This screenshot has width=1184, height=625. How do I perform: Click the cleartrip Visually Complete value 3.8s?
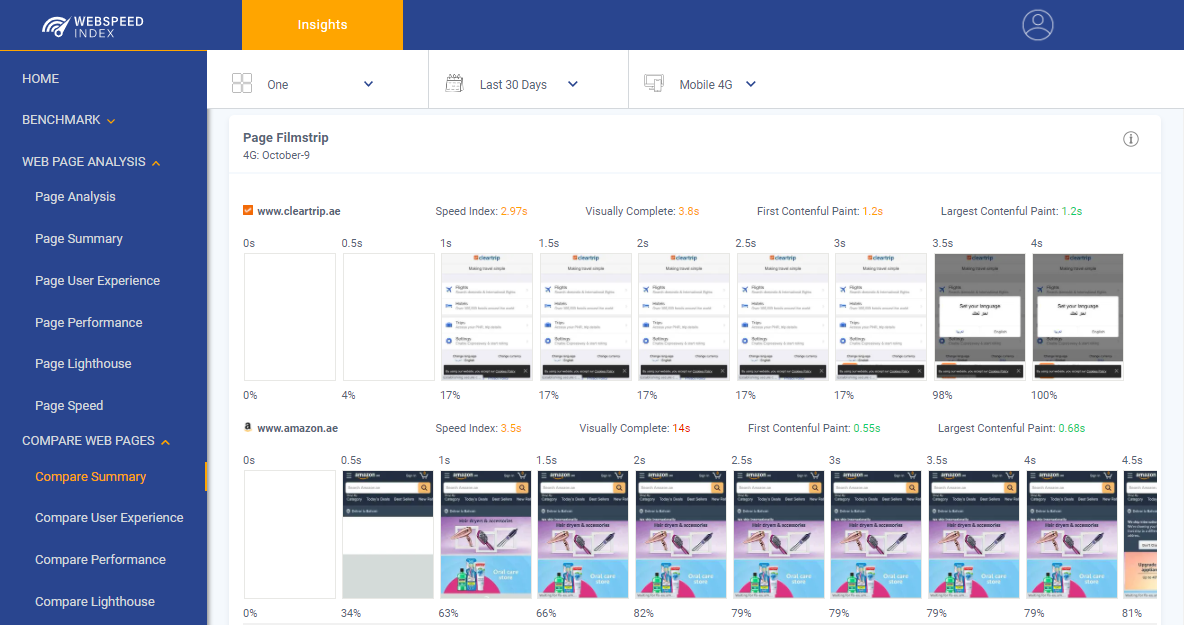pos(689,211)
